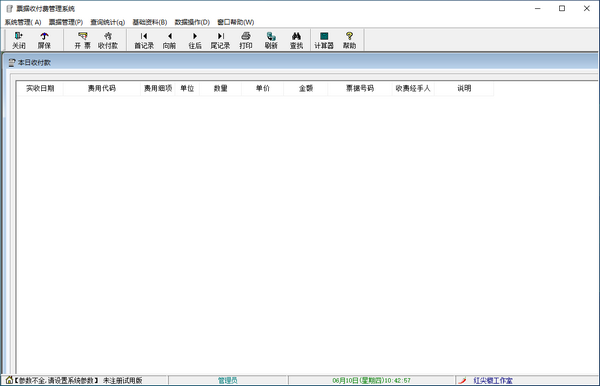The height and width of the screenshot is (386, 600).
Task: Click the 单位 column header
Action: pos(187,88)
